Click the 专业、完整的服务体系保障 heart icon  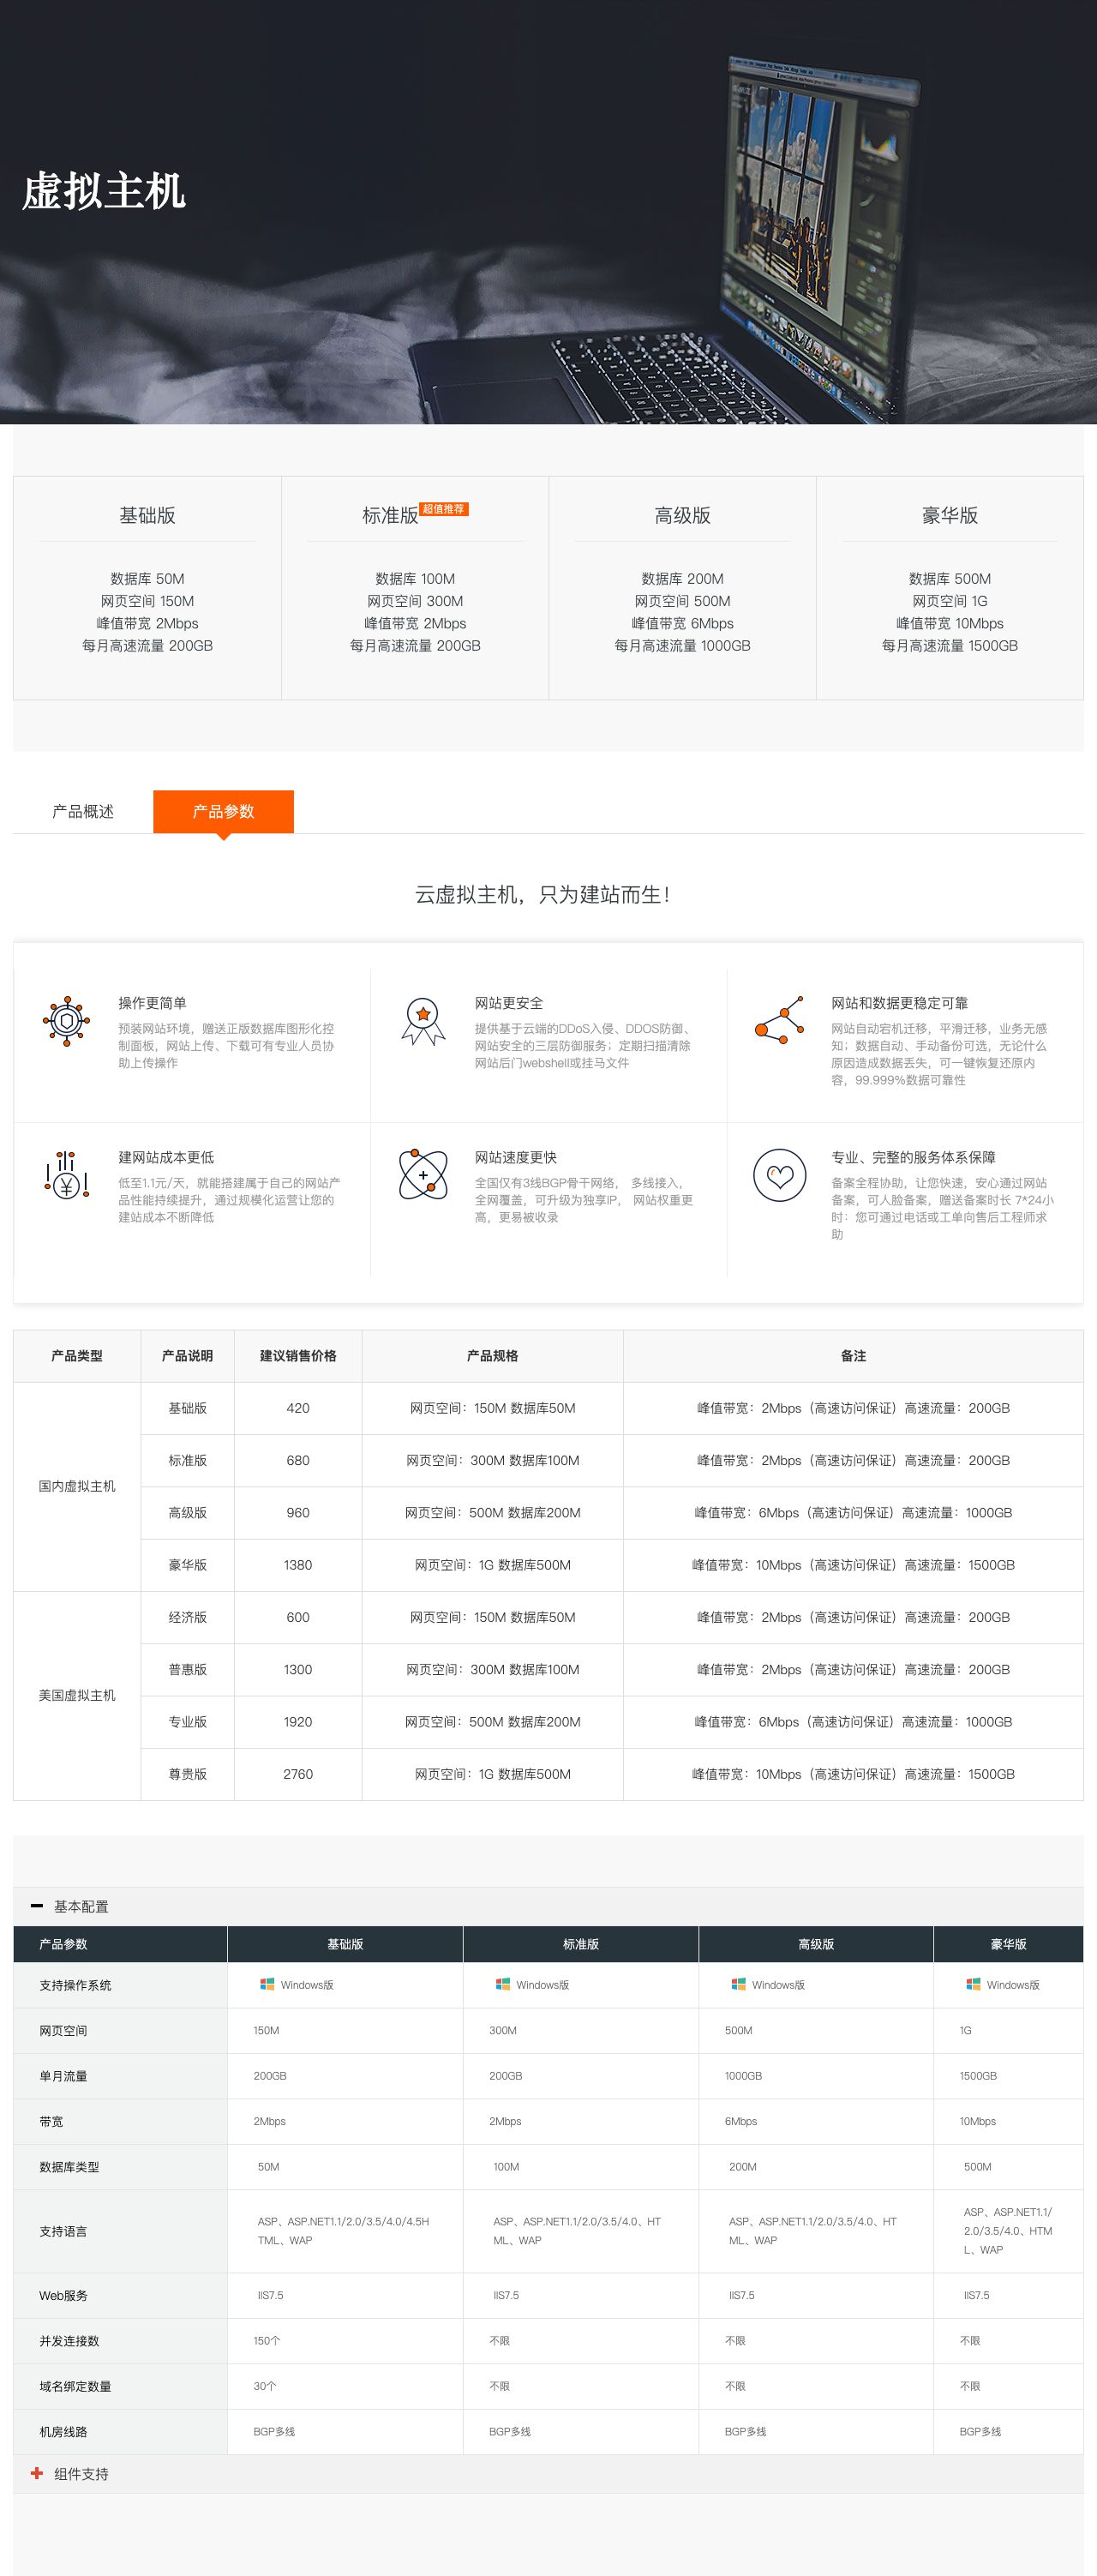coord(780,1175)
